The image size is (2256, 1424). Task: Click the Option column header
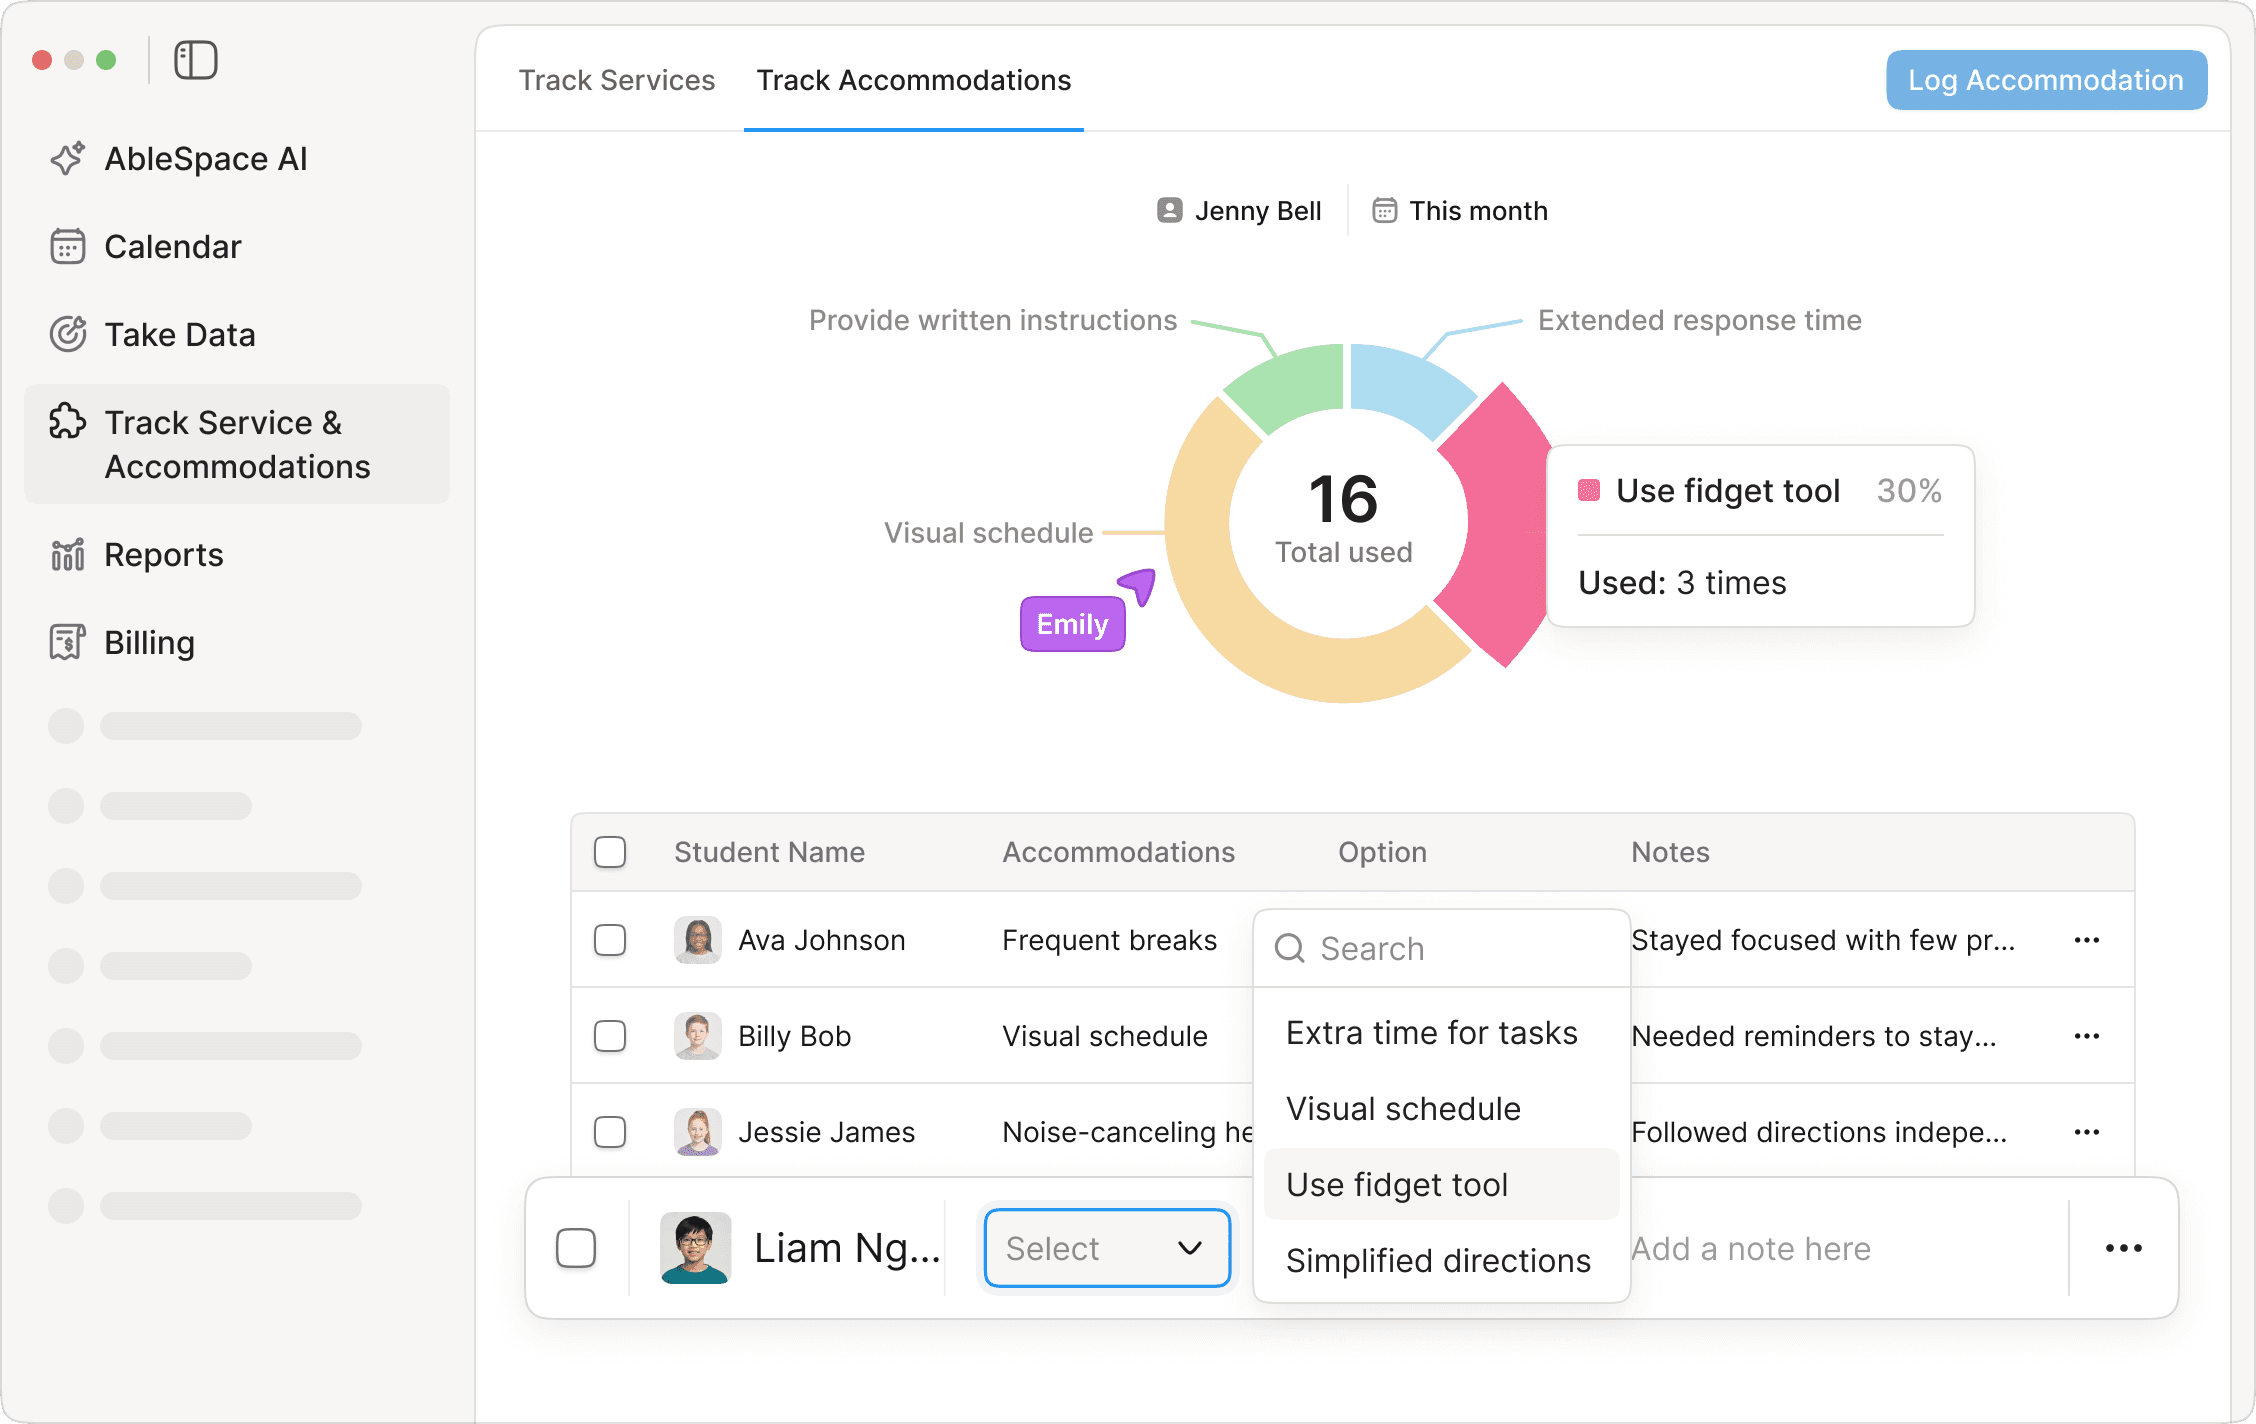(1382, 852)
